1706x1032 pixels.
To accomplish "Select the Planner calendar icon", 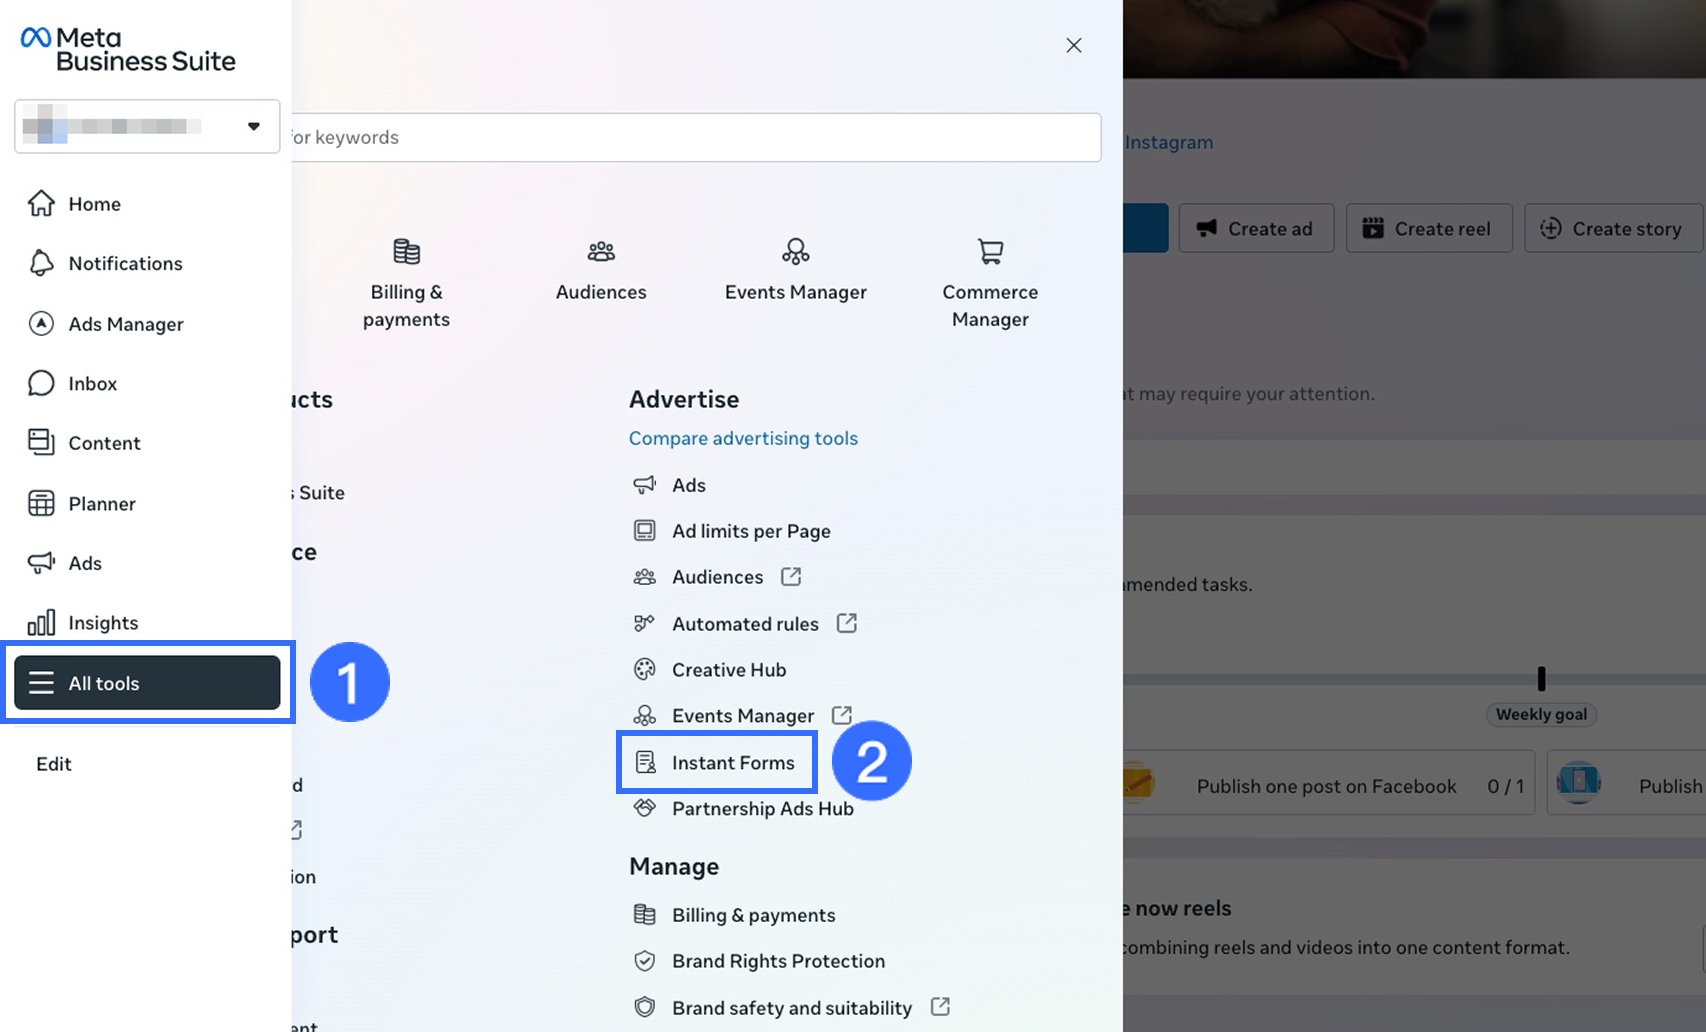I will (41, 504).
